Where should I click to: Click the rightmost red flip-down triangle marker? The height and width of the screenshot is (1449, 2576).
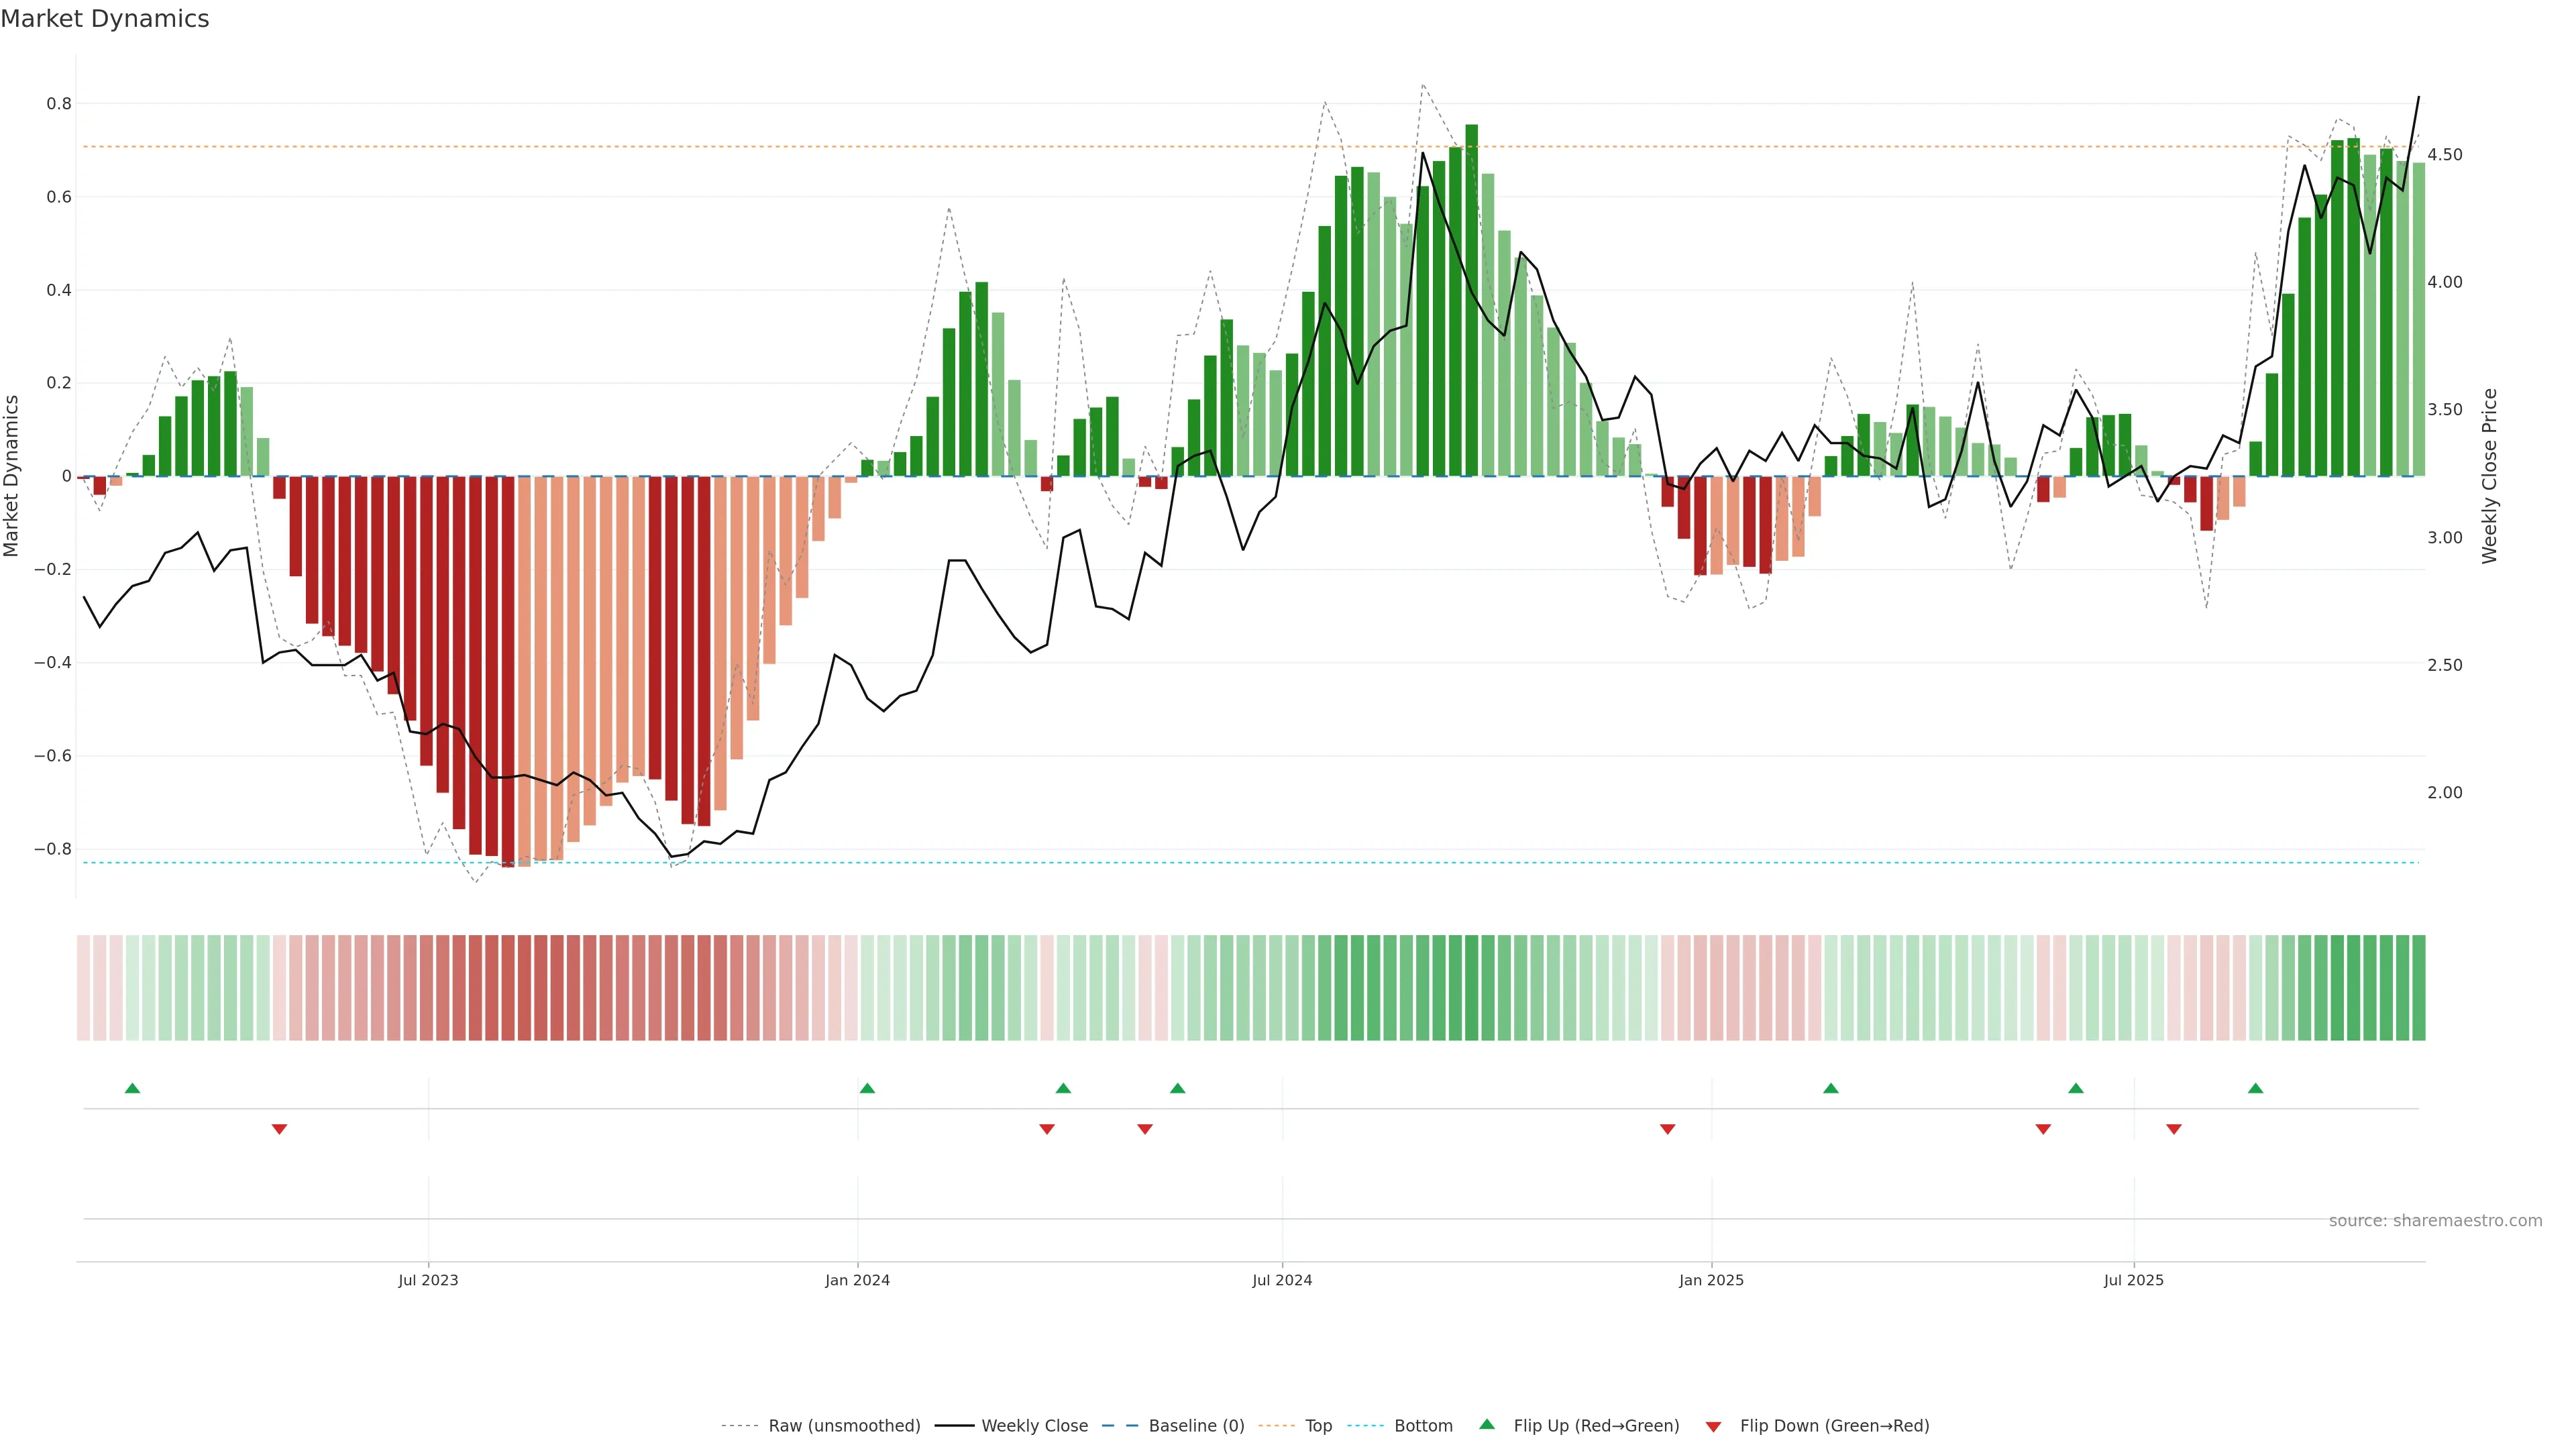click(2174, 1129)
